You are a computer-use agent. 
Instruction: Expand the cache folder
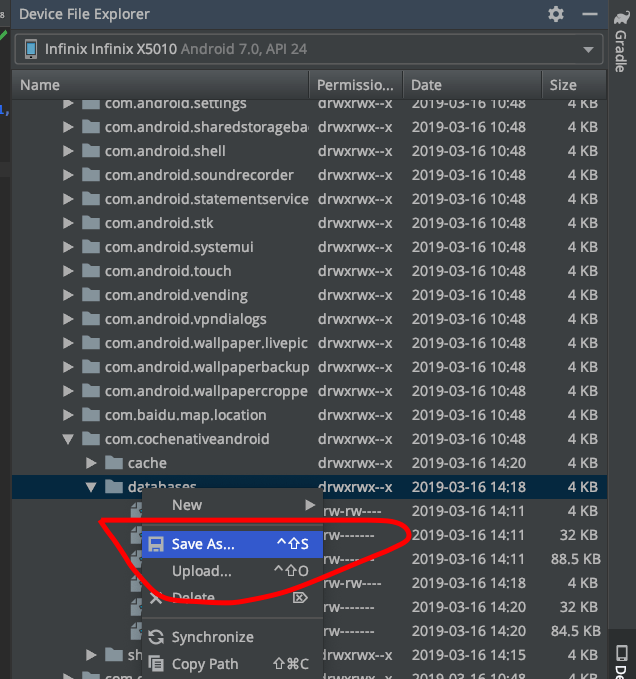click(x=91, y=463)
